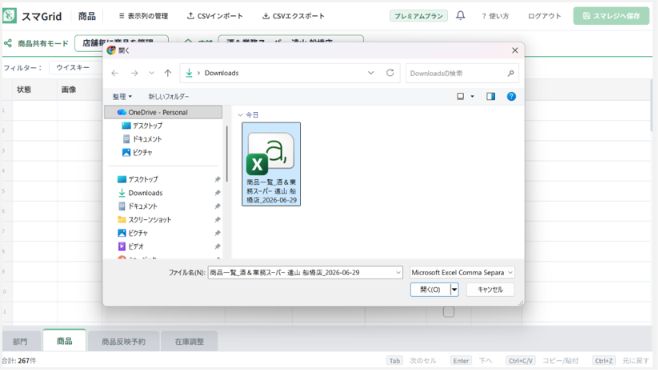
Task: Open 表示列の管理 in the toolbar
Action: (143, 16)
